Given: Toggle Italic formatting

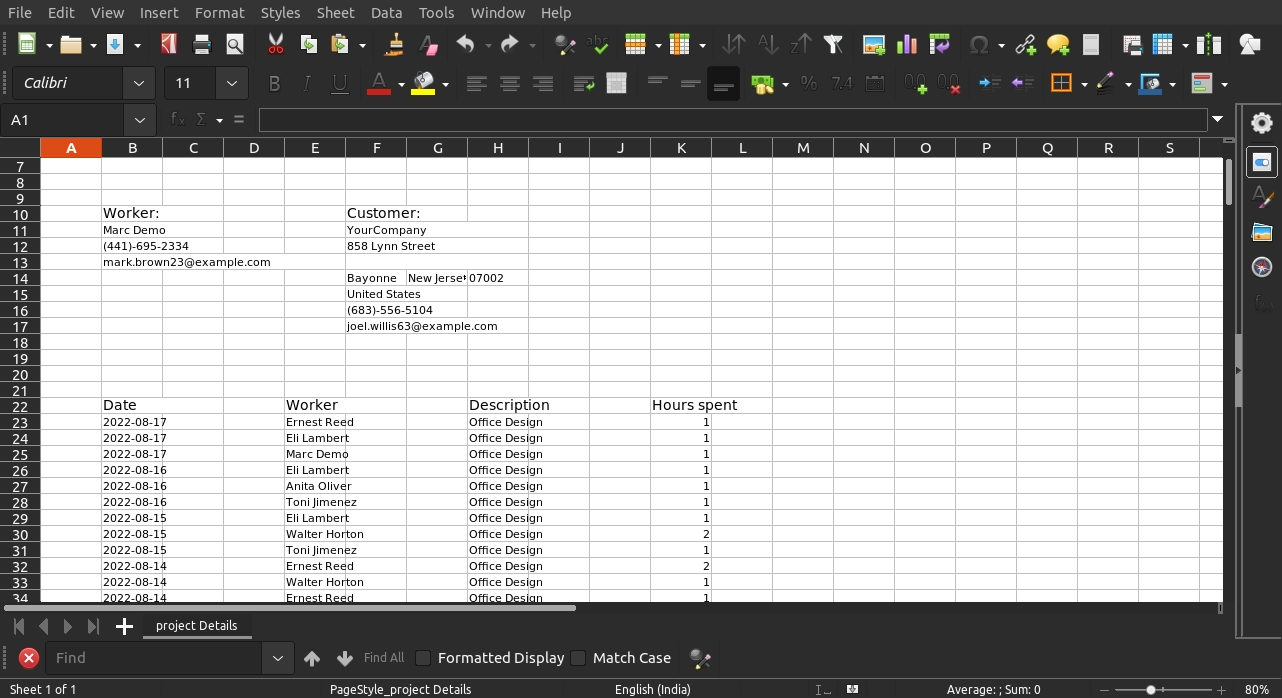Looking at the screenshot, I should (x=307, y=84).
